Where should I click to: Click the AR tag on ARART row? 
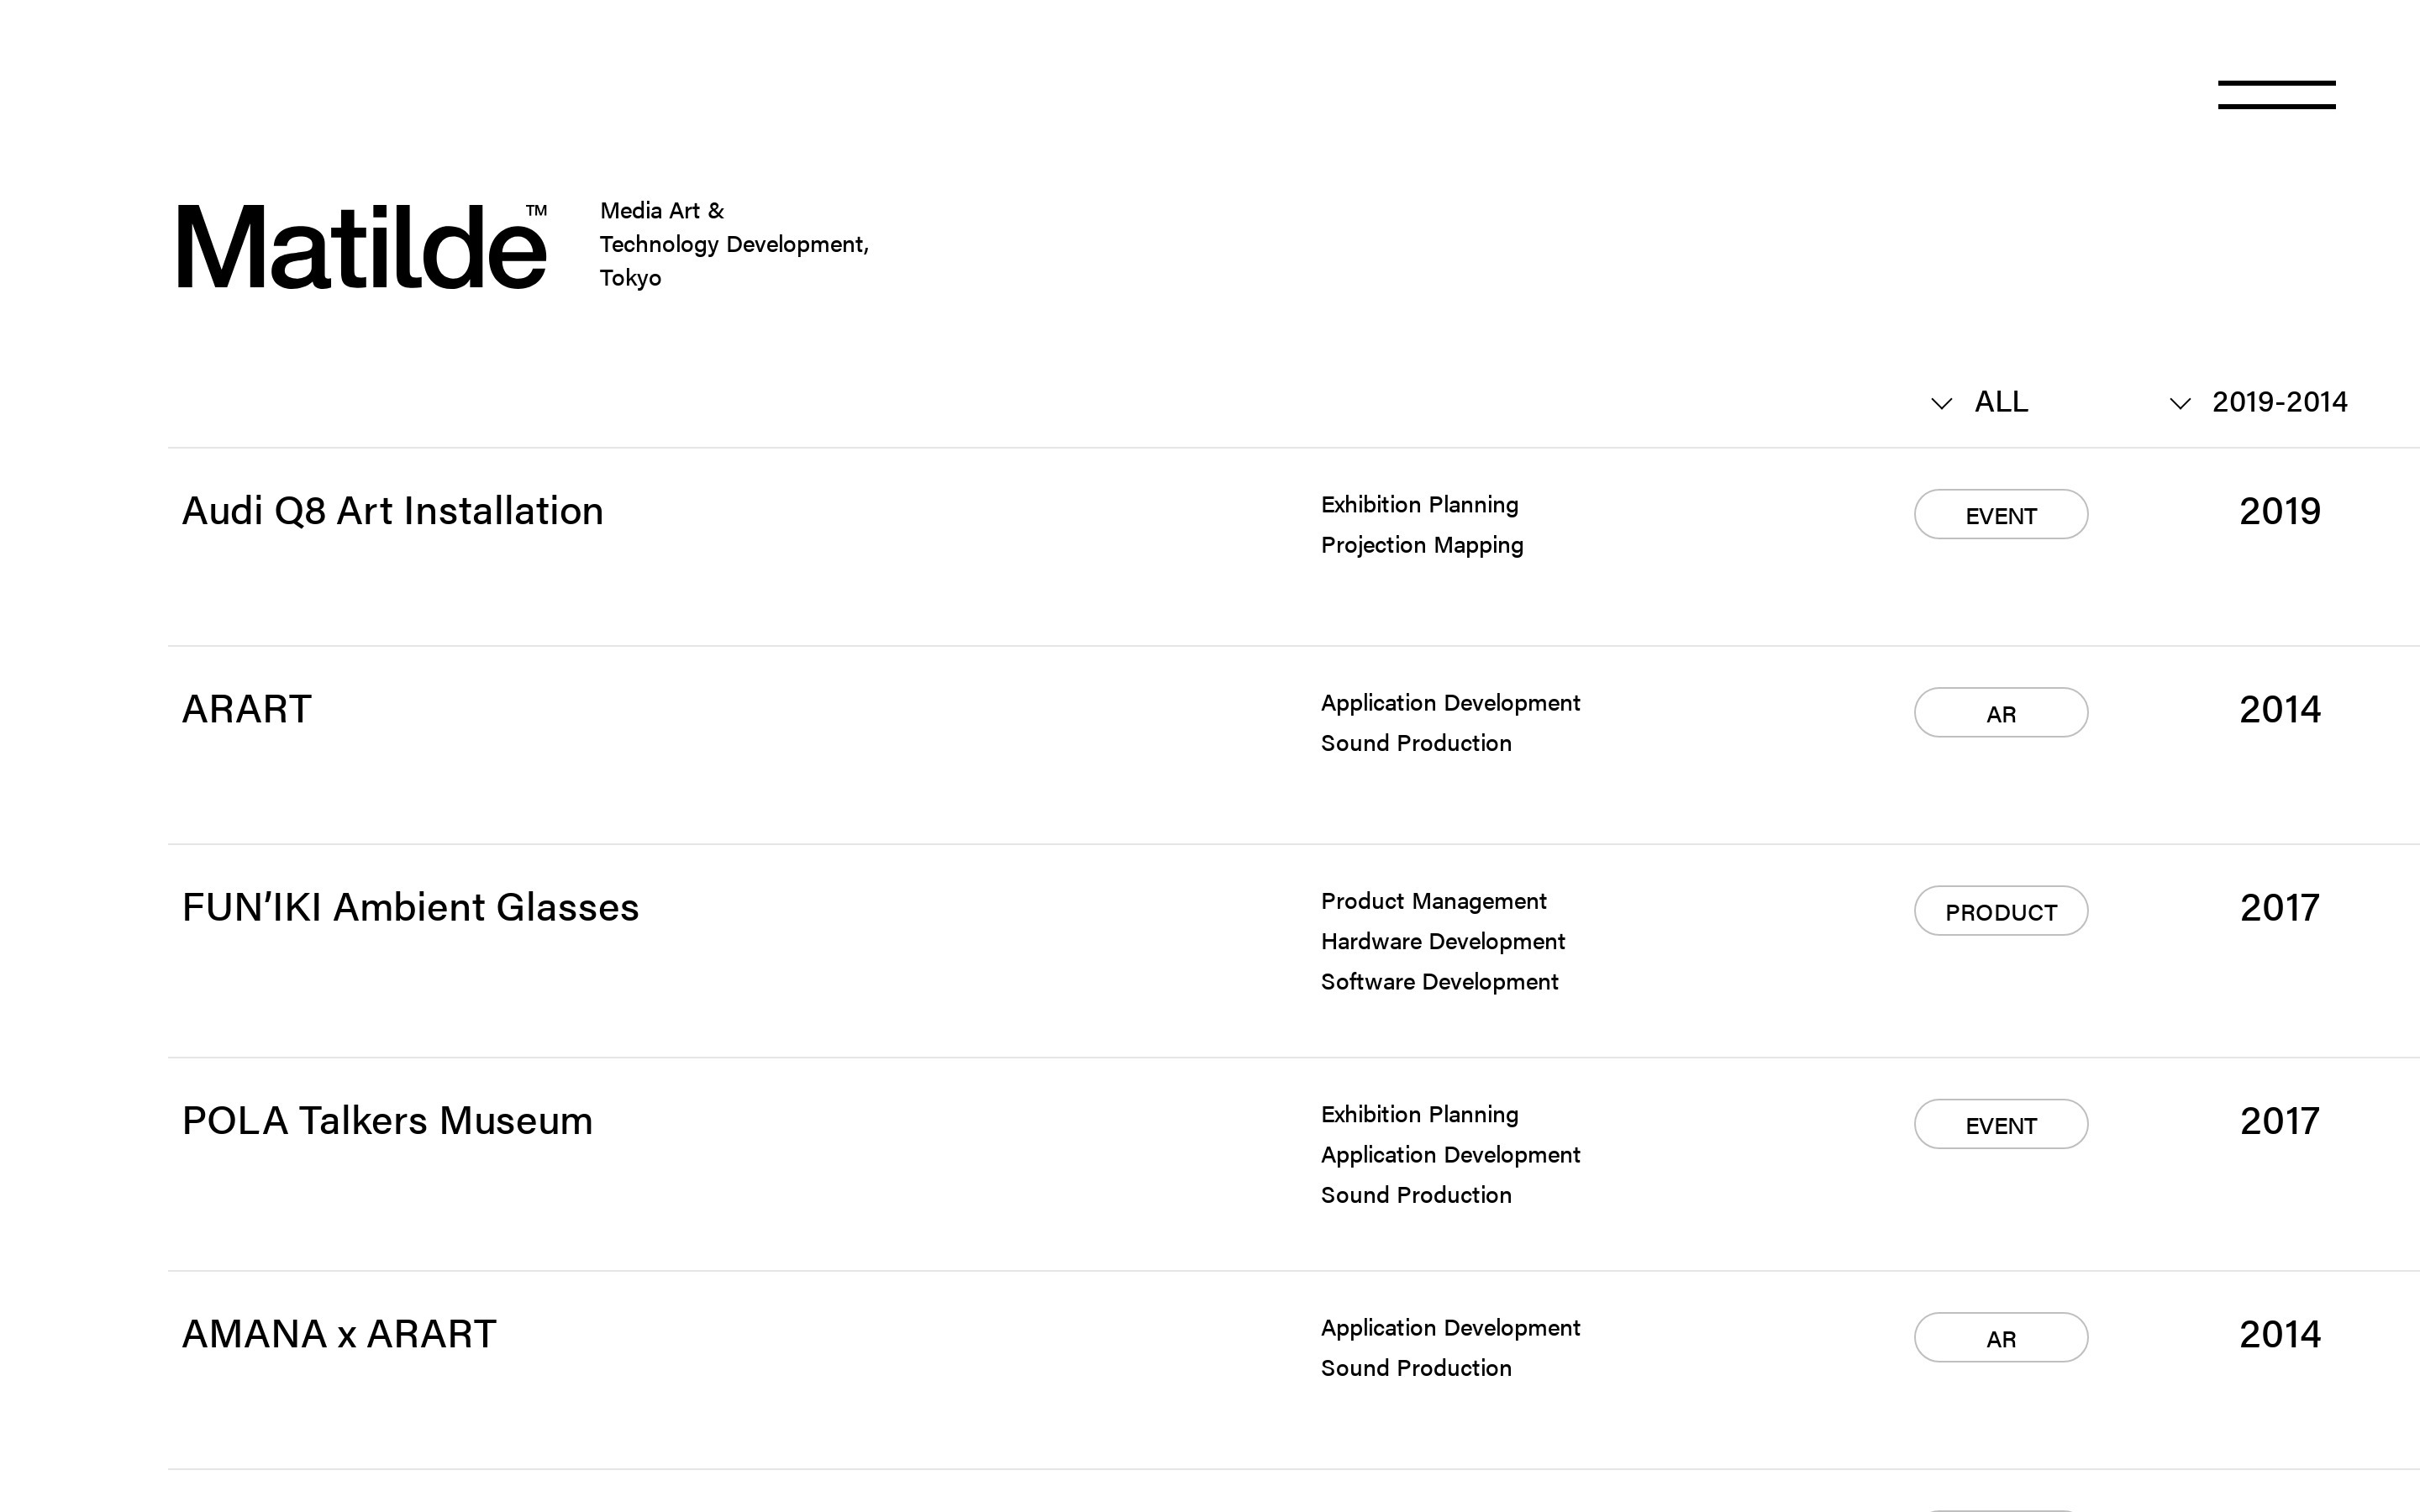click(x=2000, y=713)
